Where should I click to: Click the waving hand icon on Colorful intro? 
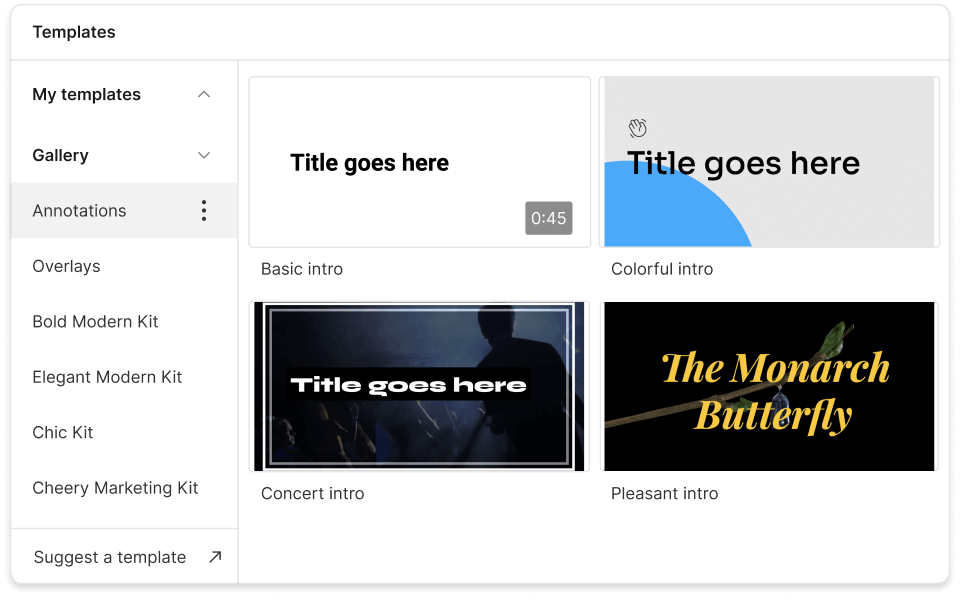[x=637, y=127]
